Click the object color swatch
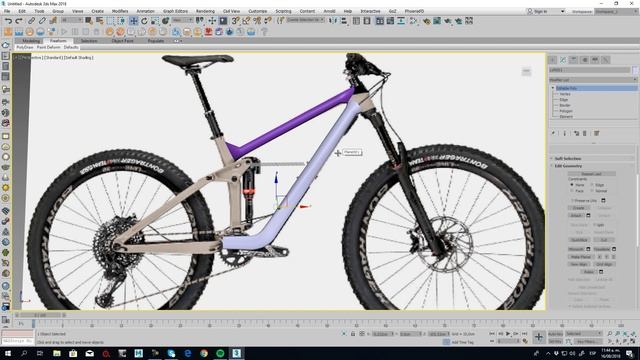640x360 pixels. click(635, 70)
